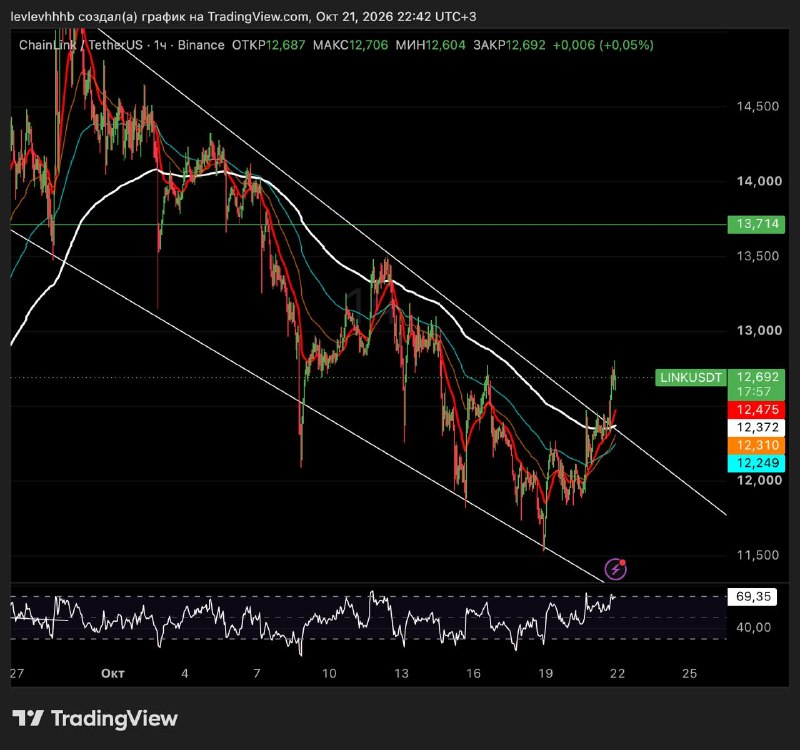800x750 pixels.
Task: Click the green 12,692 current price label
Action: pyautogui.click(x=757, y=377)
